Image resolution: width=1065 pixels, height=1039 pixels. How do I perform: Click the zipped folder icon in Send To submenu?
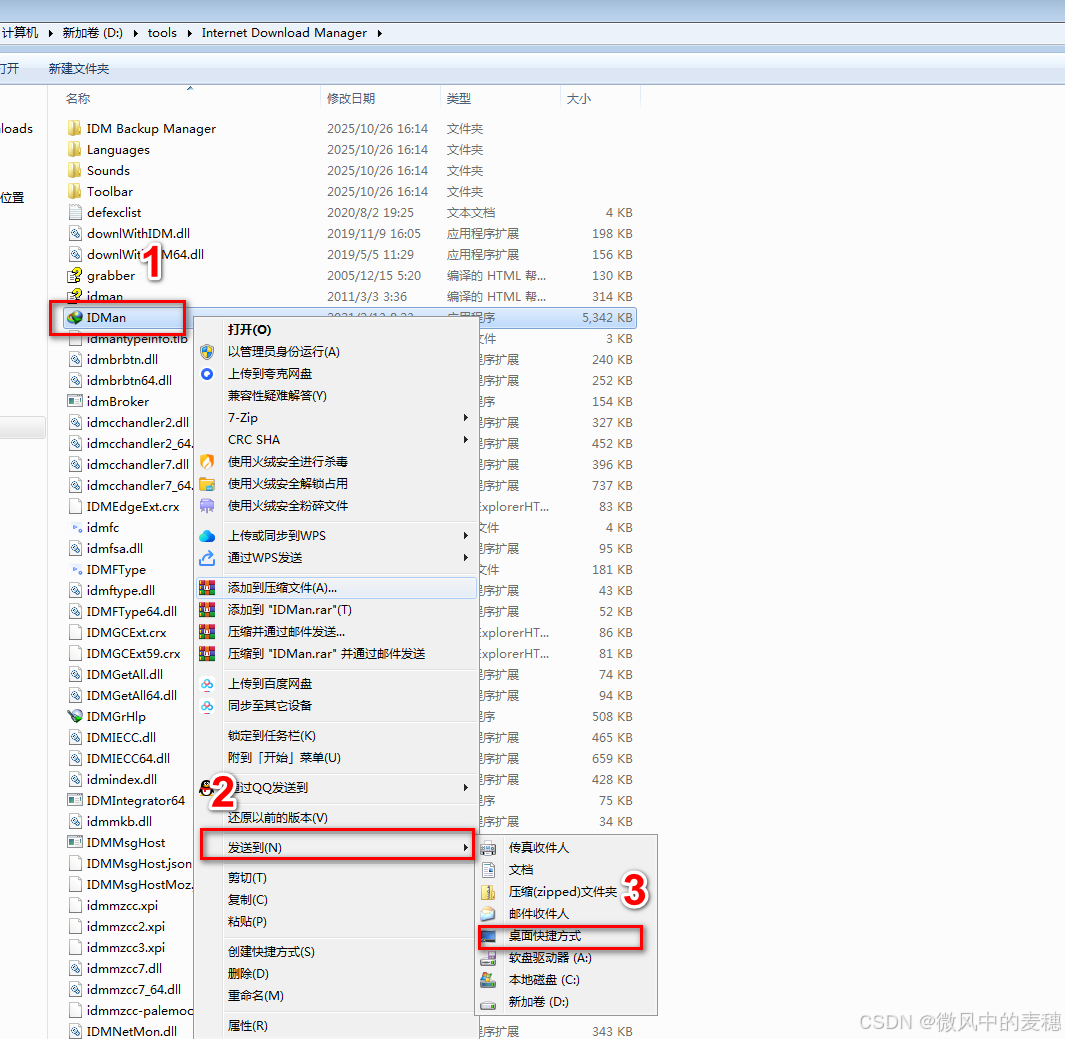(x=488, y=892)
